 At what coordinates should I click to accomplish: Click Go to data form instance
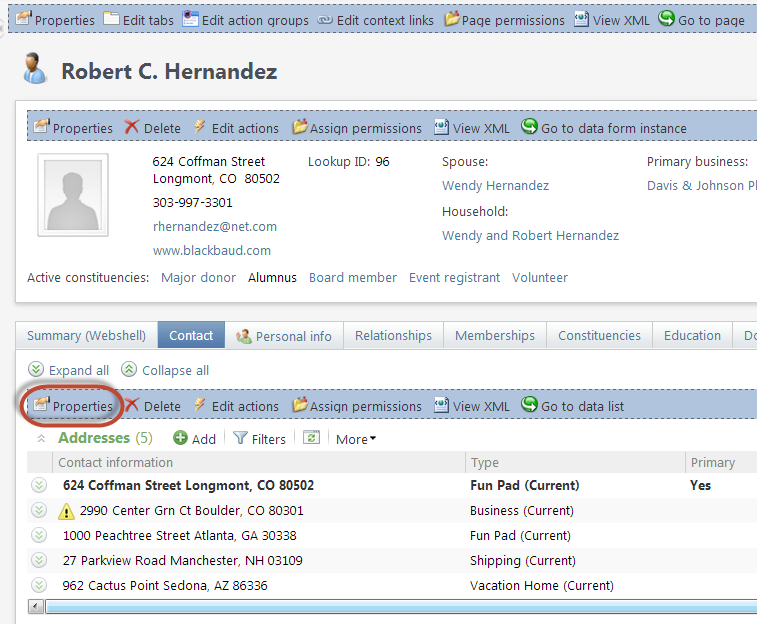coord(603,128)
